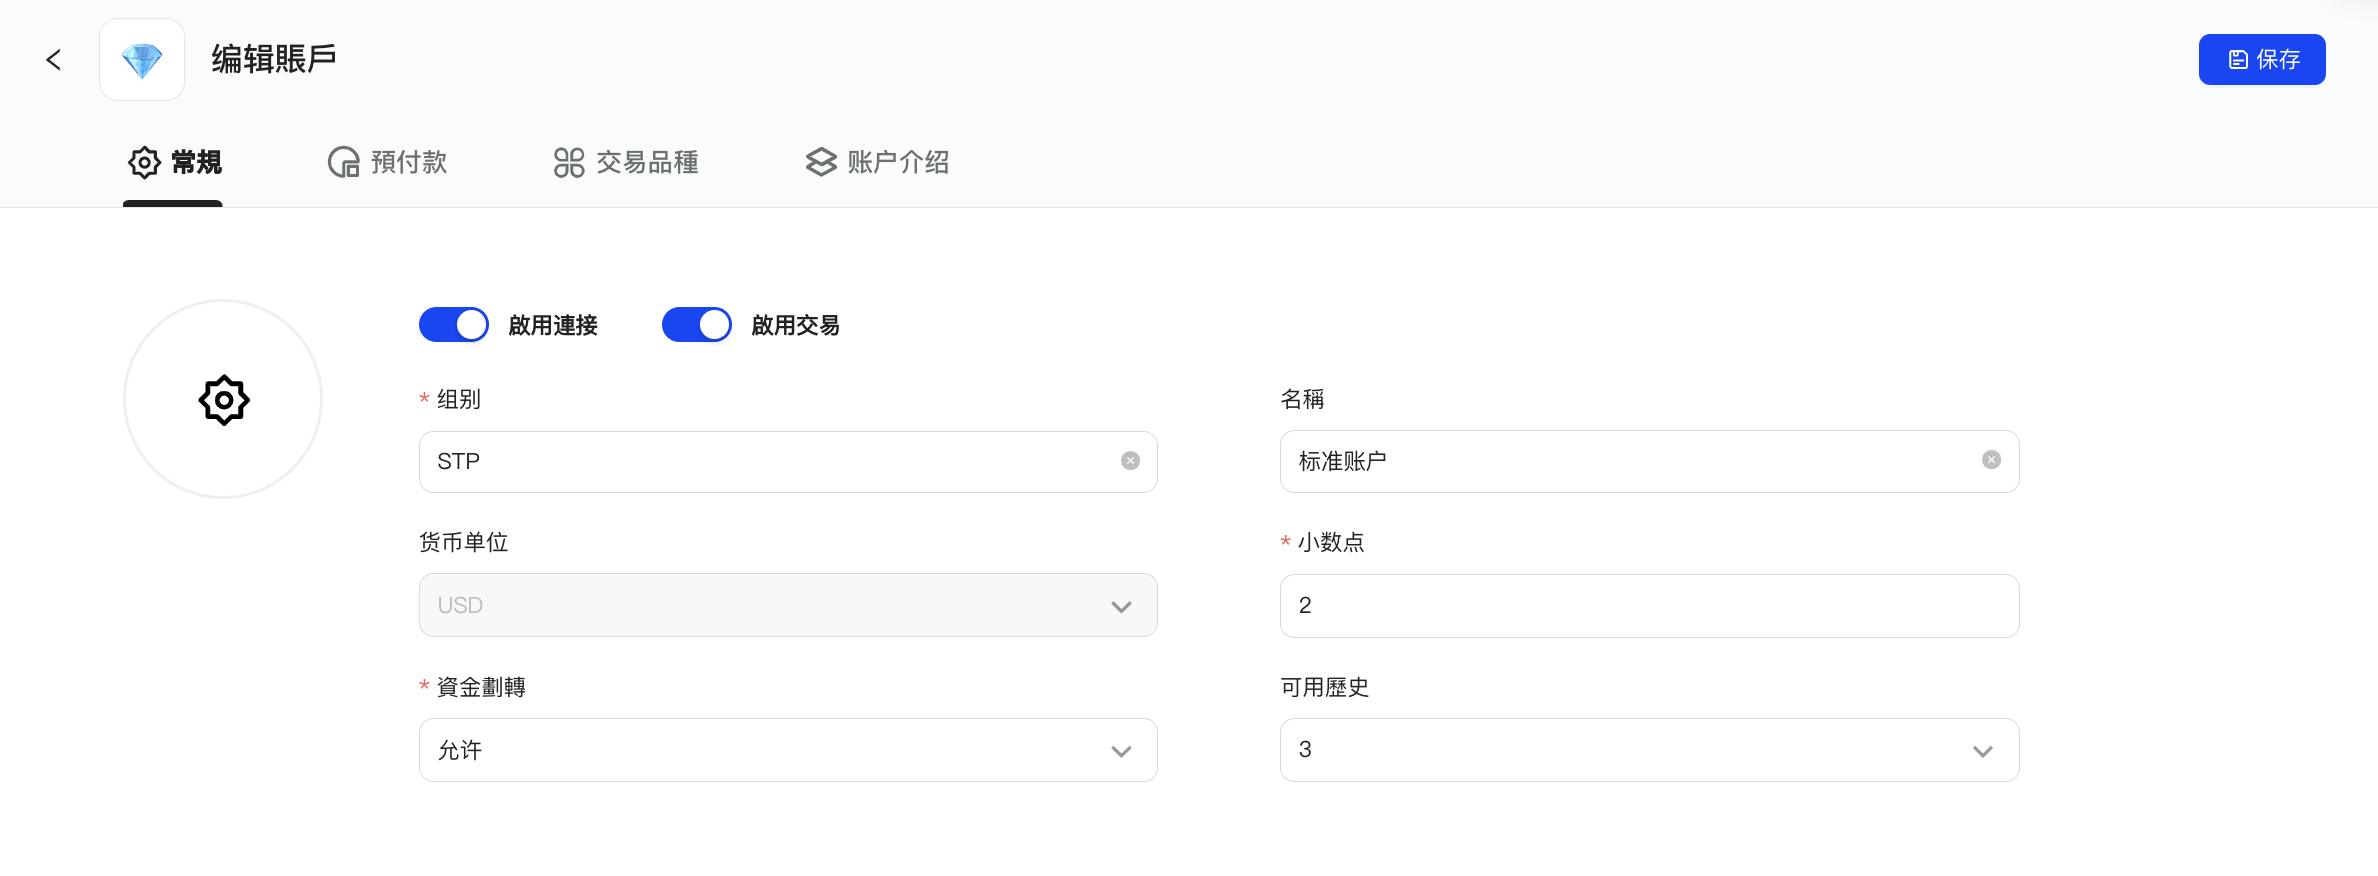The height and width of the screenshot is (876, 2378).
Task: Click the 账户介绍 layers icon
Action: click(x=821, y=162)
